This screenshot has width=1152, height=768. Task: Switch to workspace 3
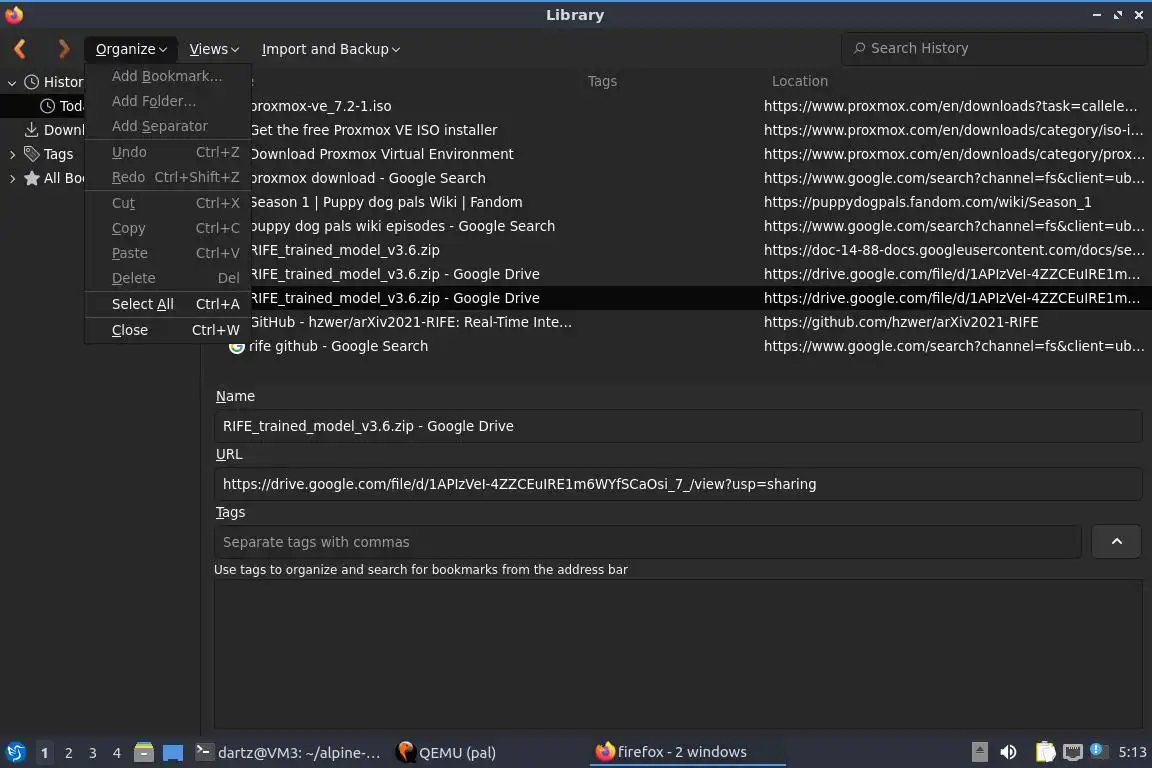pyautogui.click(x=93, y=753)
